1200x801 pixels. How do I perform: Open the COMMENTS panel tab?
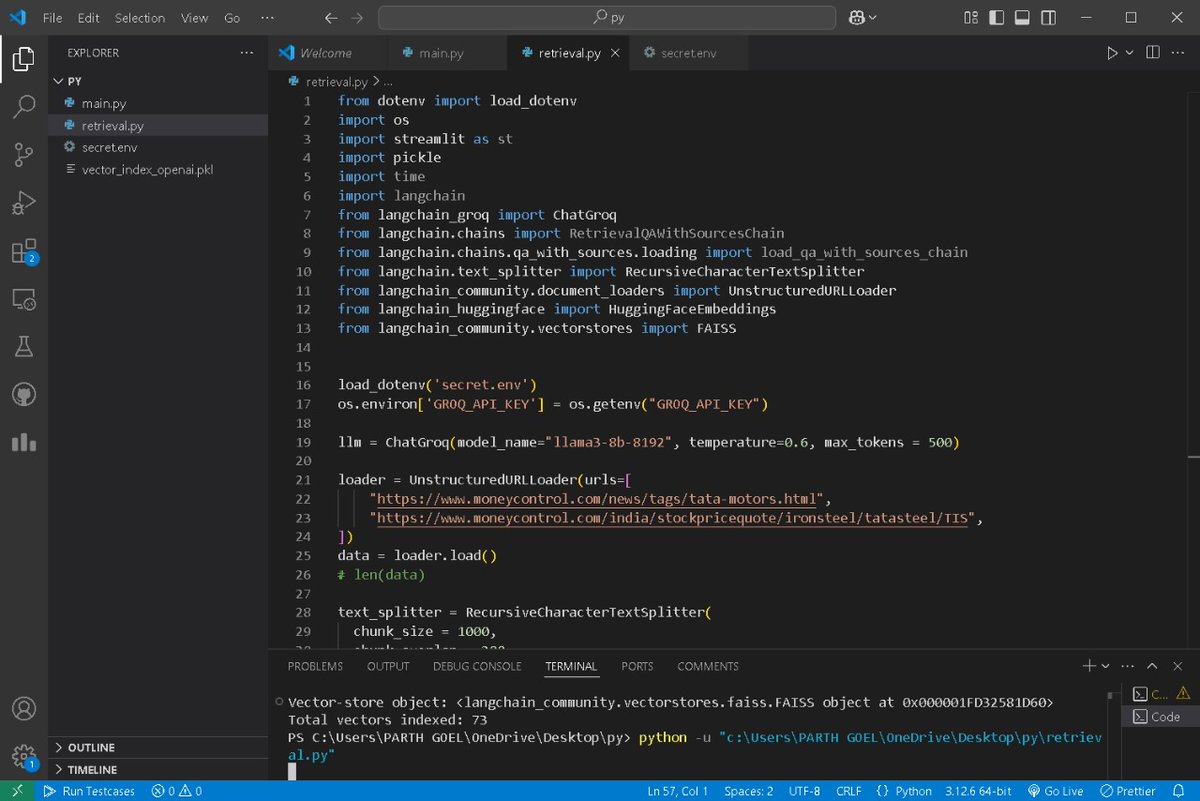click(708, 666)
